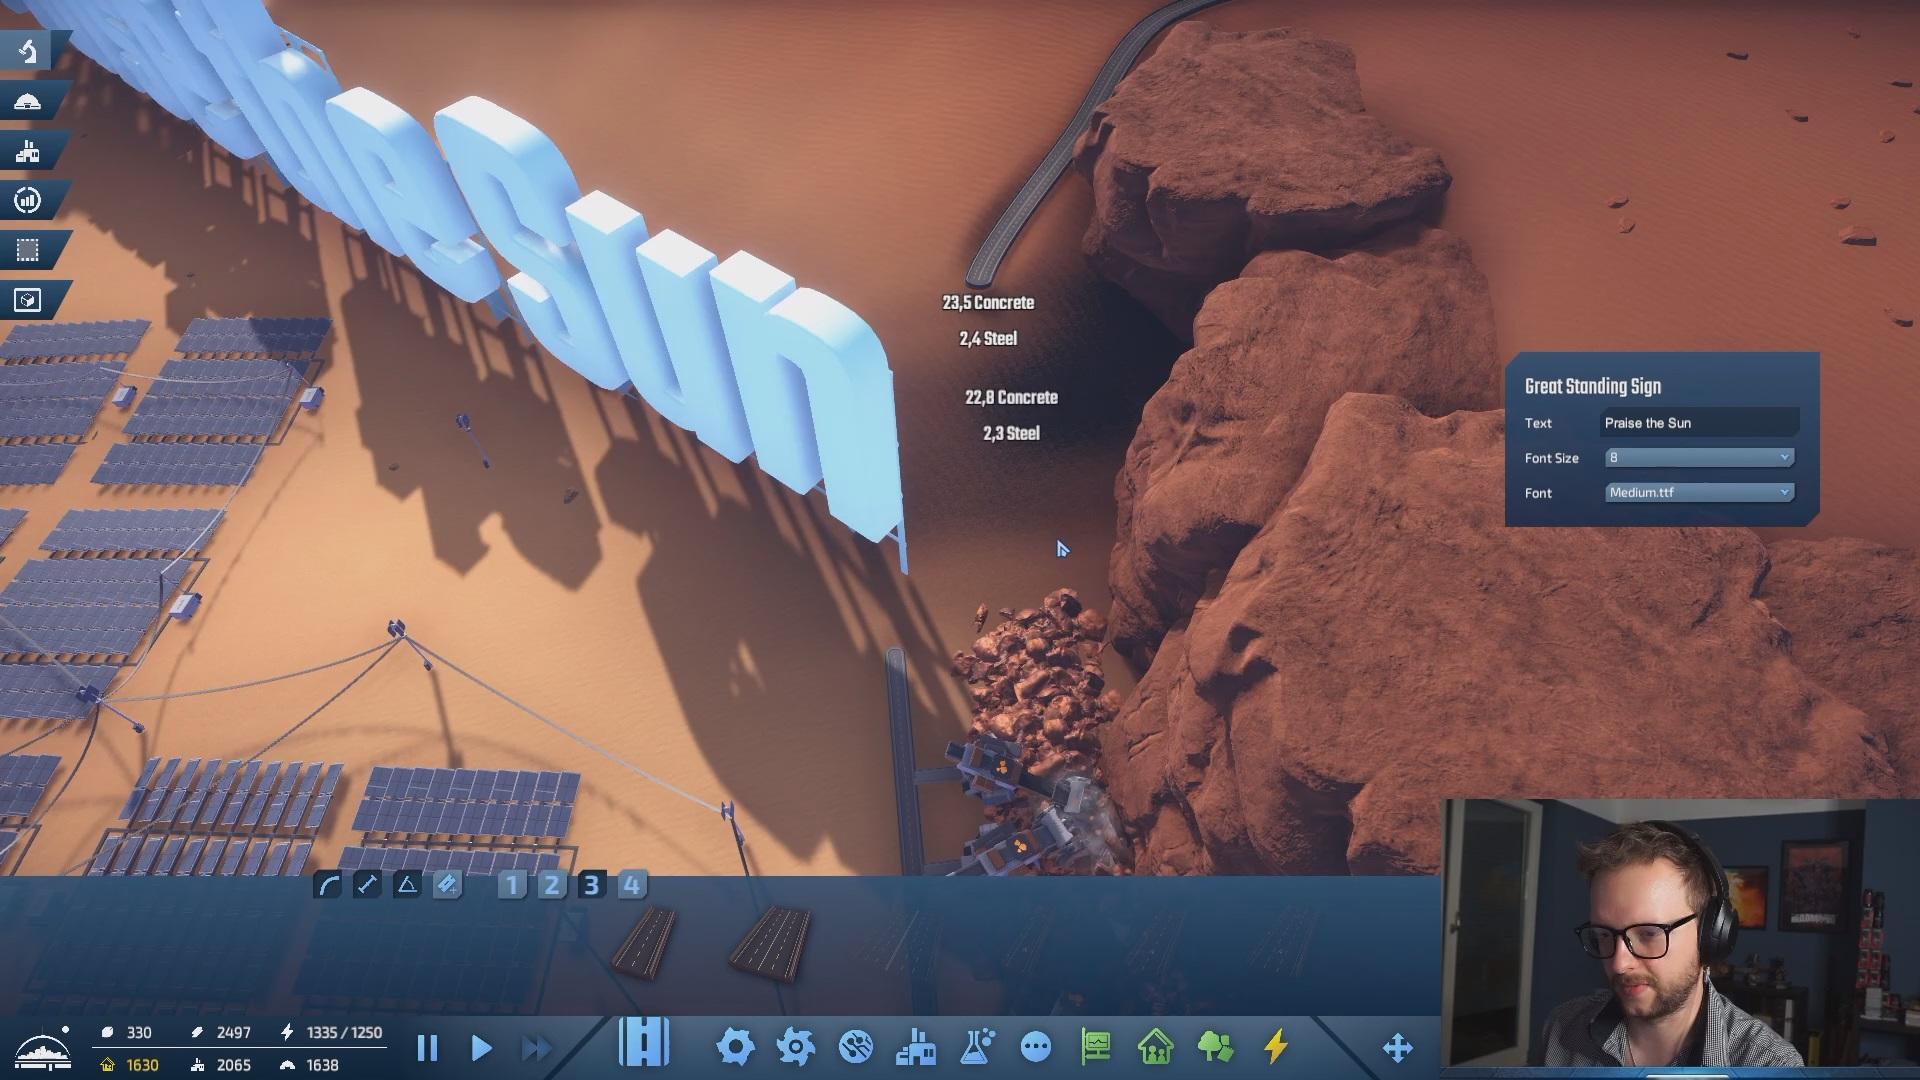Viewport: 1920px width, 1080px height.
Task: Expand the Font dropdown showing Medium.ttf
Action: pyautogui.click(x=1698, y=493)
